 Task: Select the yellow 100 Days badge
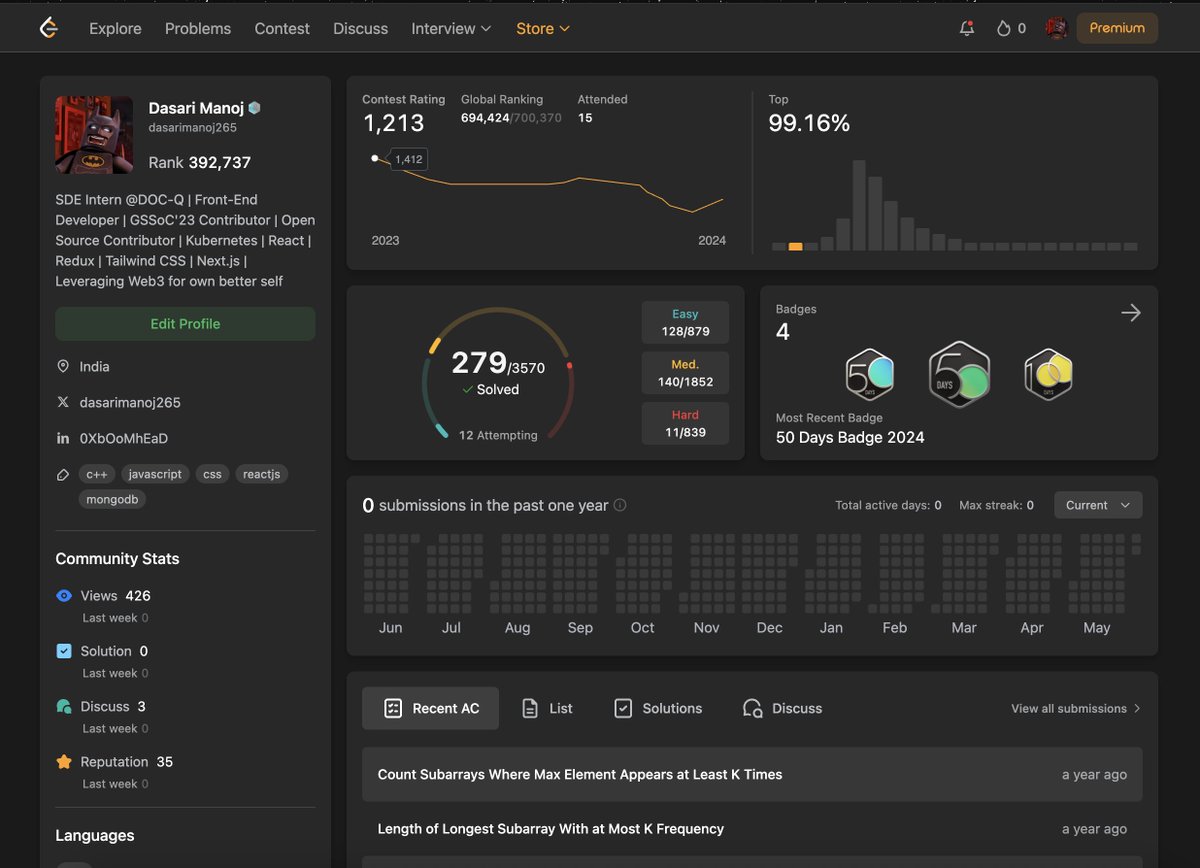(1048, 375)
